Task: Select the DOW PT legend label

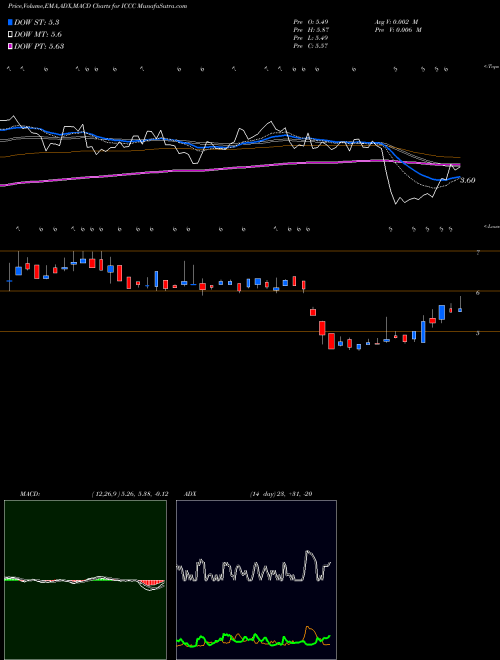Action: tap(39, 46)
